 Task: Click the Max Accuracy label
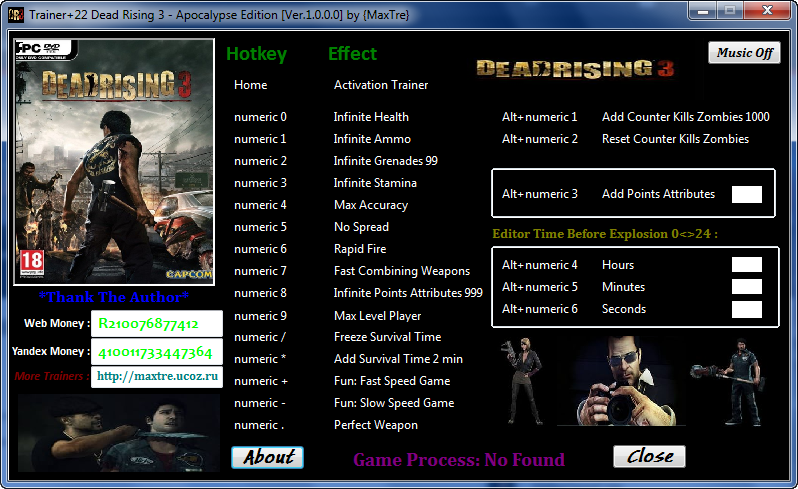[371, 205]
